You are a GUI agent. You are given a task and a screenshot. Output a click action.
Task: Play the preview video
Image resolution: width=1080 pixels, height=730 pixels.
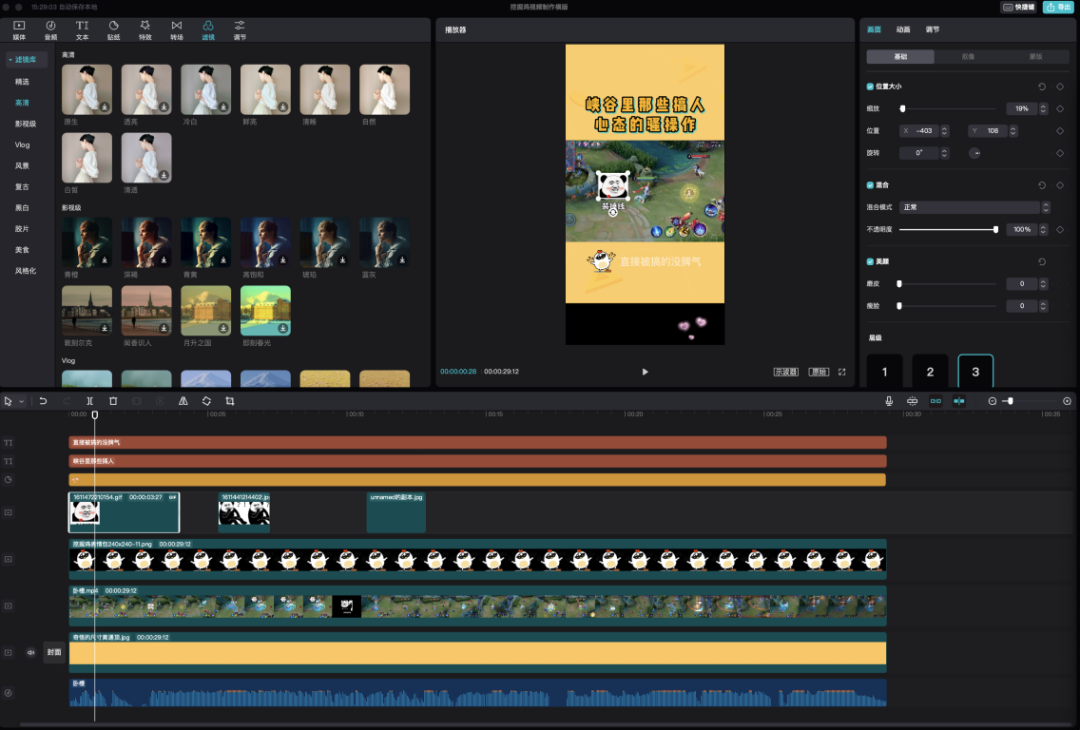coord(645,372)
